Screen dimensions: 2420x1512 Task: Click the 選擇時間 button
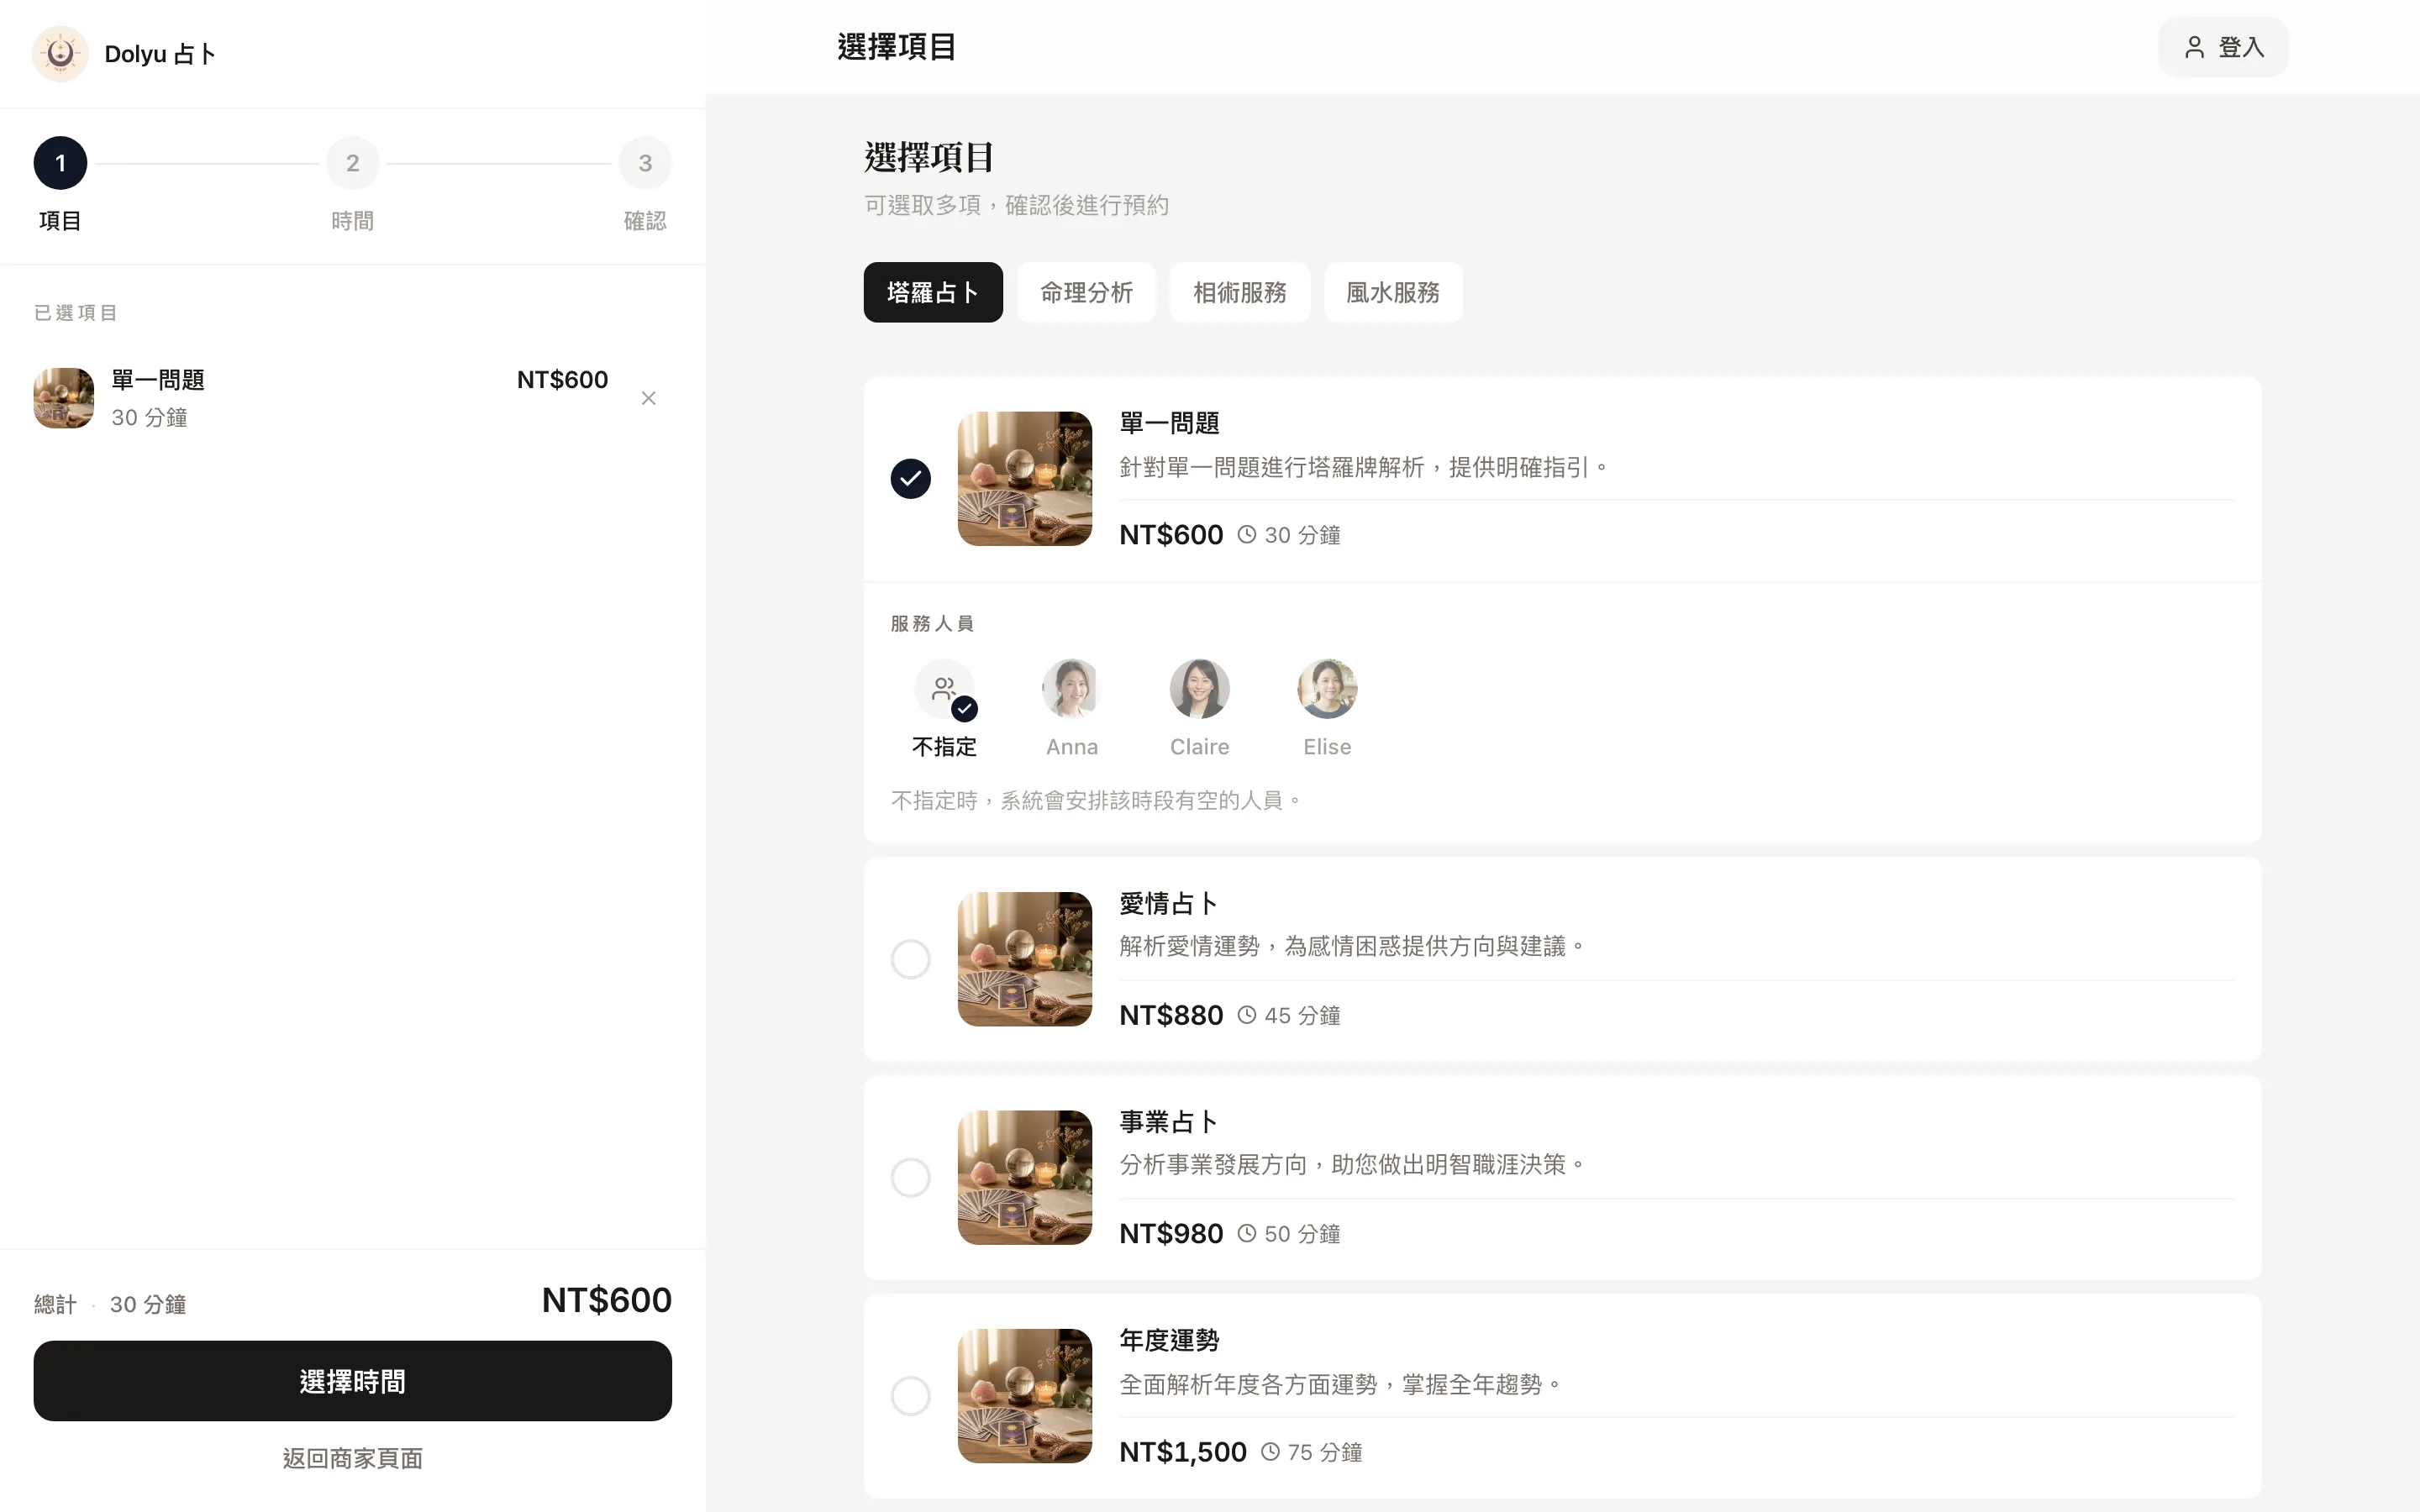352,1381
